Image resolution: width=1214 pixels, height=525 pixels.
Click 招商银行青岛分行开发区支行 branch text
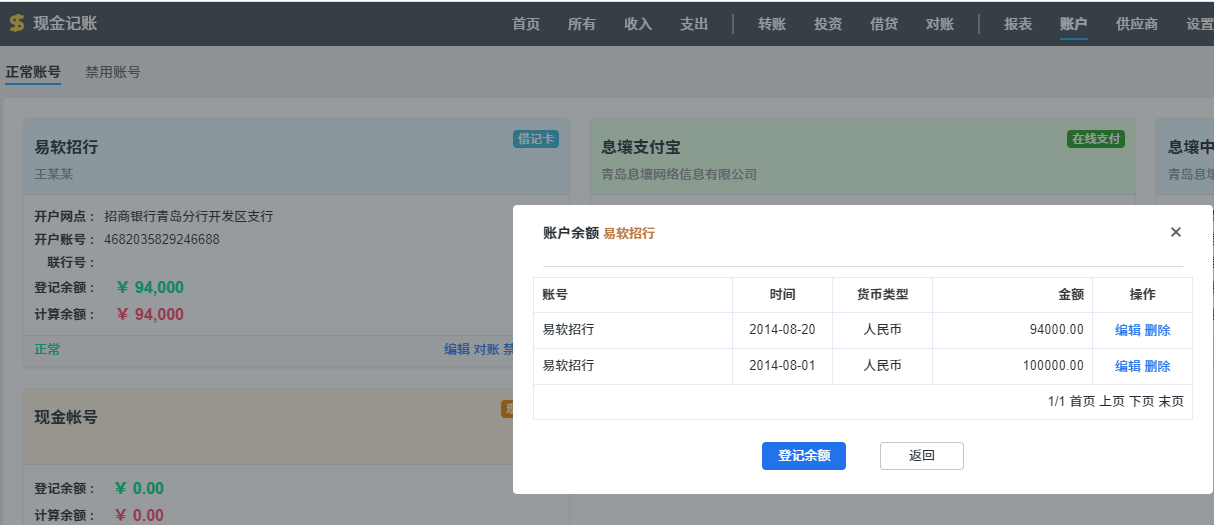[188, 216]
